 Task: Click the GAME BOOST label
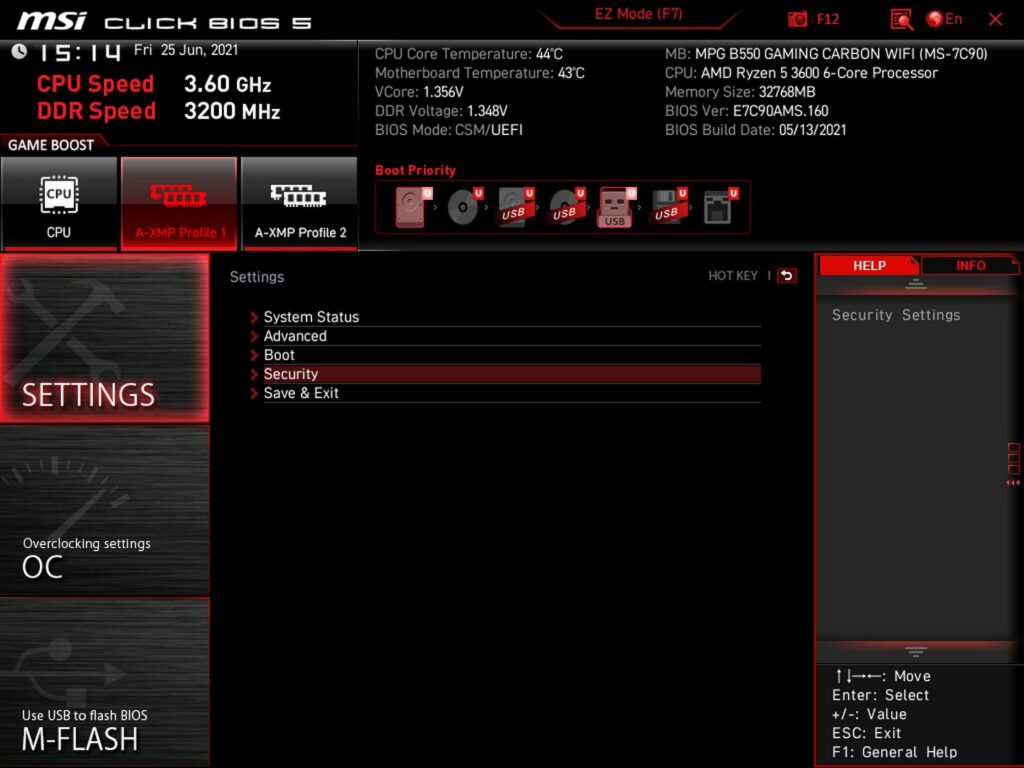point(51,145)
